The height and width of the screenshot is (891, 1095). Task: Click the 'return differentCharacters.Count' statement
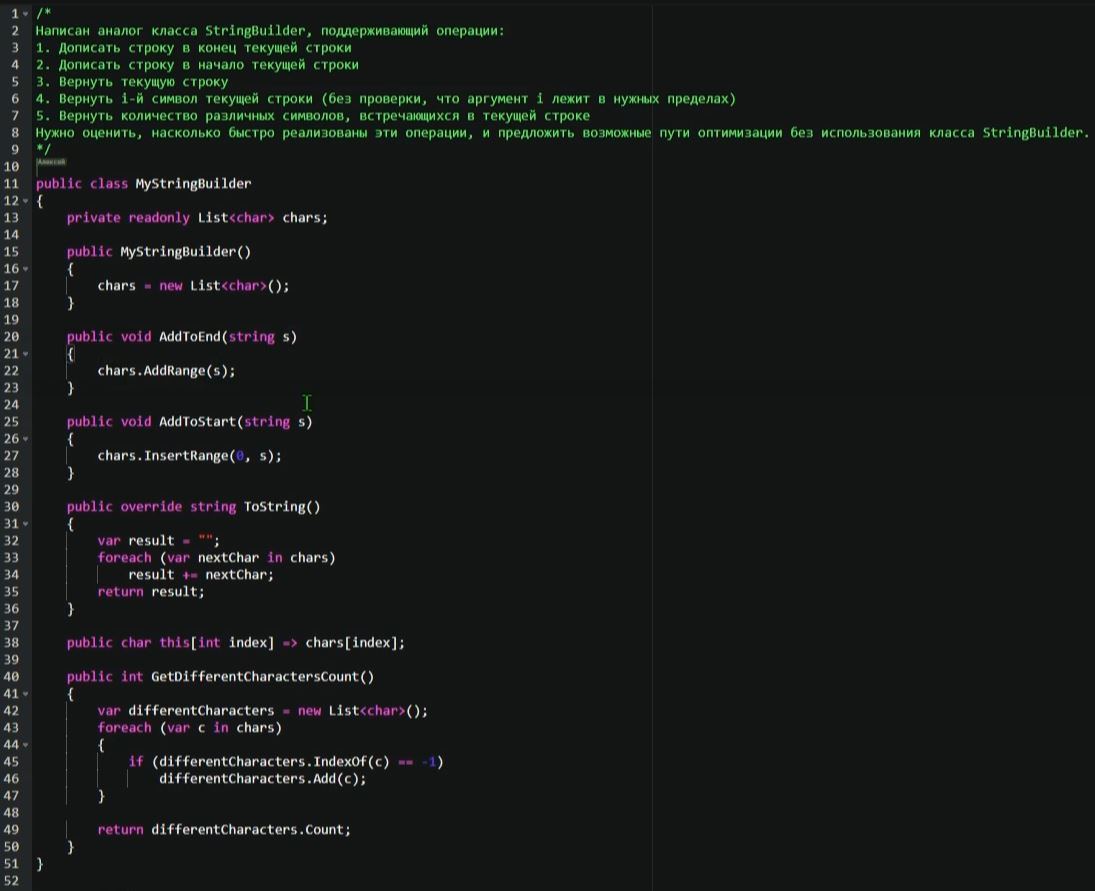click(x=224, y=830)
